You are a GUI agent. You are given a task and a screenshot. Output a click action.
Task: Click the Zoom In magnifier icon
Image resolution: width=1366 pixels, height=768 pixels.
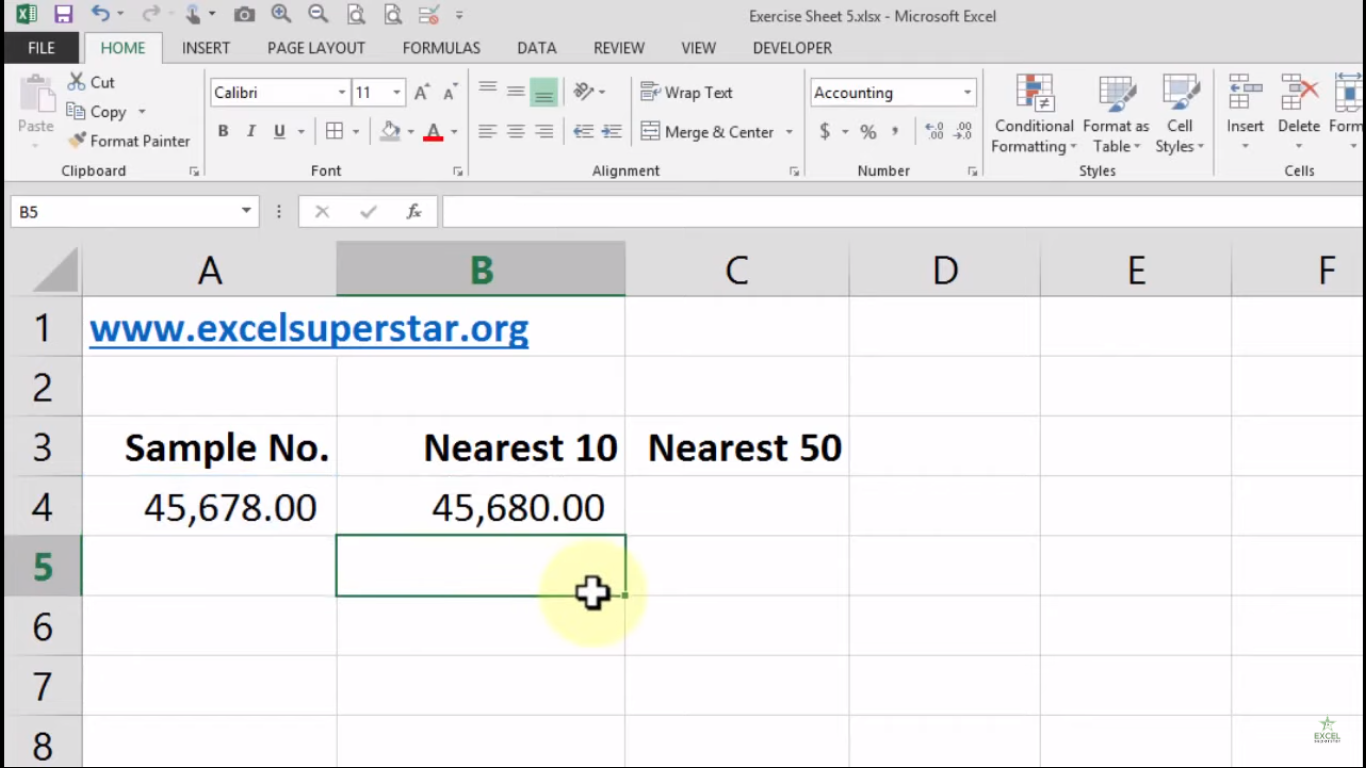point(281,14)
